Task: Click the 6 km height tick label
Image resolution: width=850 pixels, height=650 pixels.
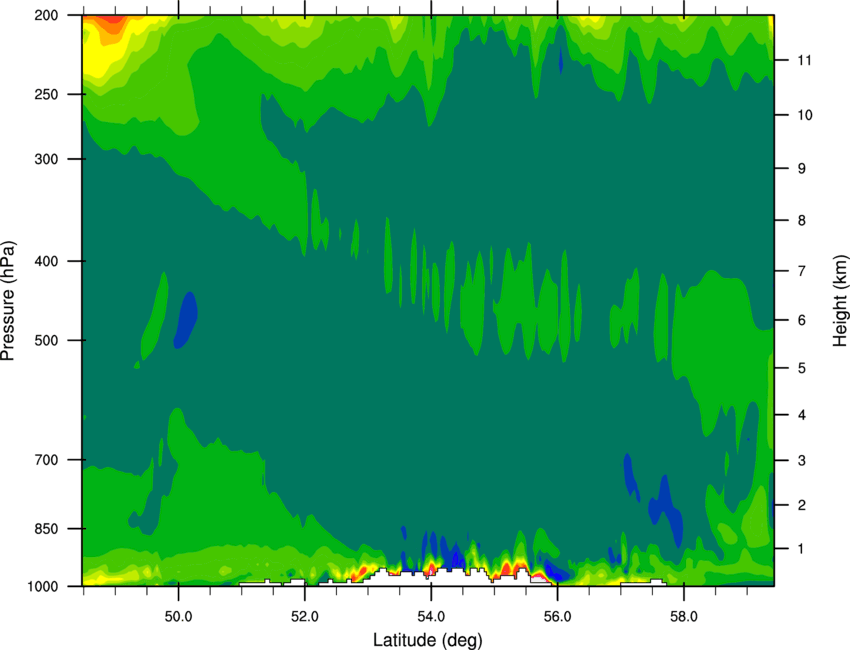Action: 802,320
